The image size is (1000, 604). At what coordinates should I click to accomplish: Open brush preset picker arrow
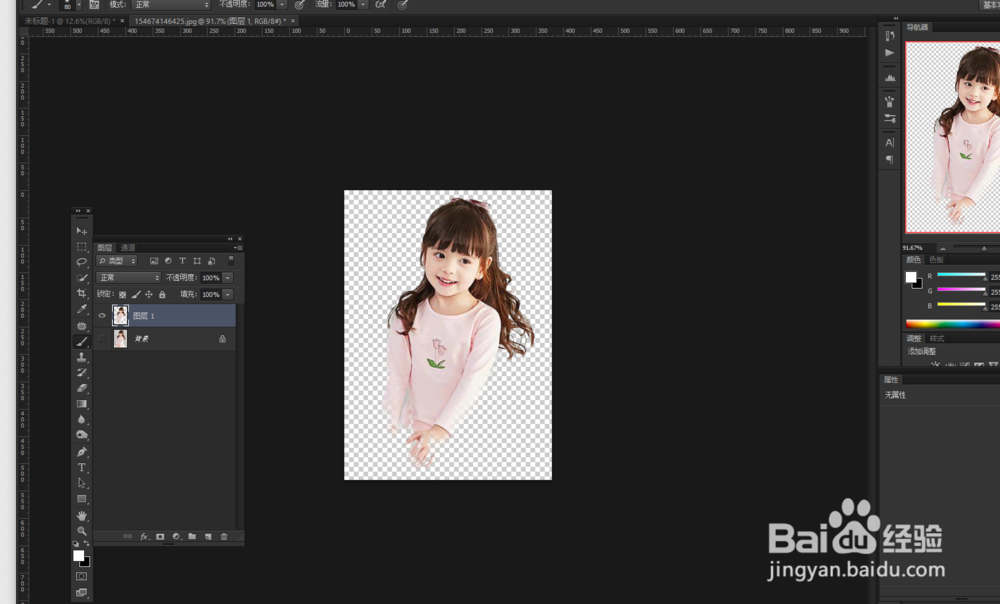78,4
